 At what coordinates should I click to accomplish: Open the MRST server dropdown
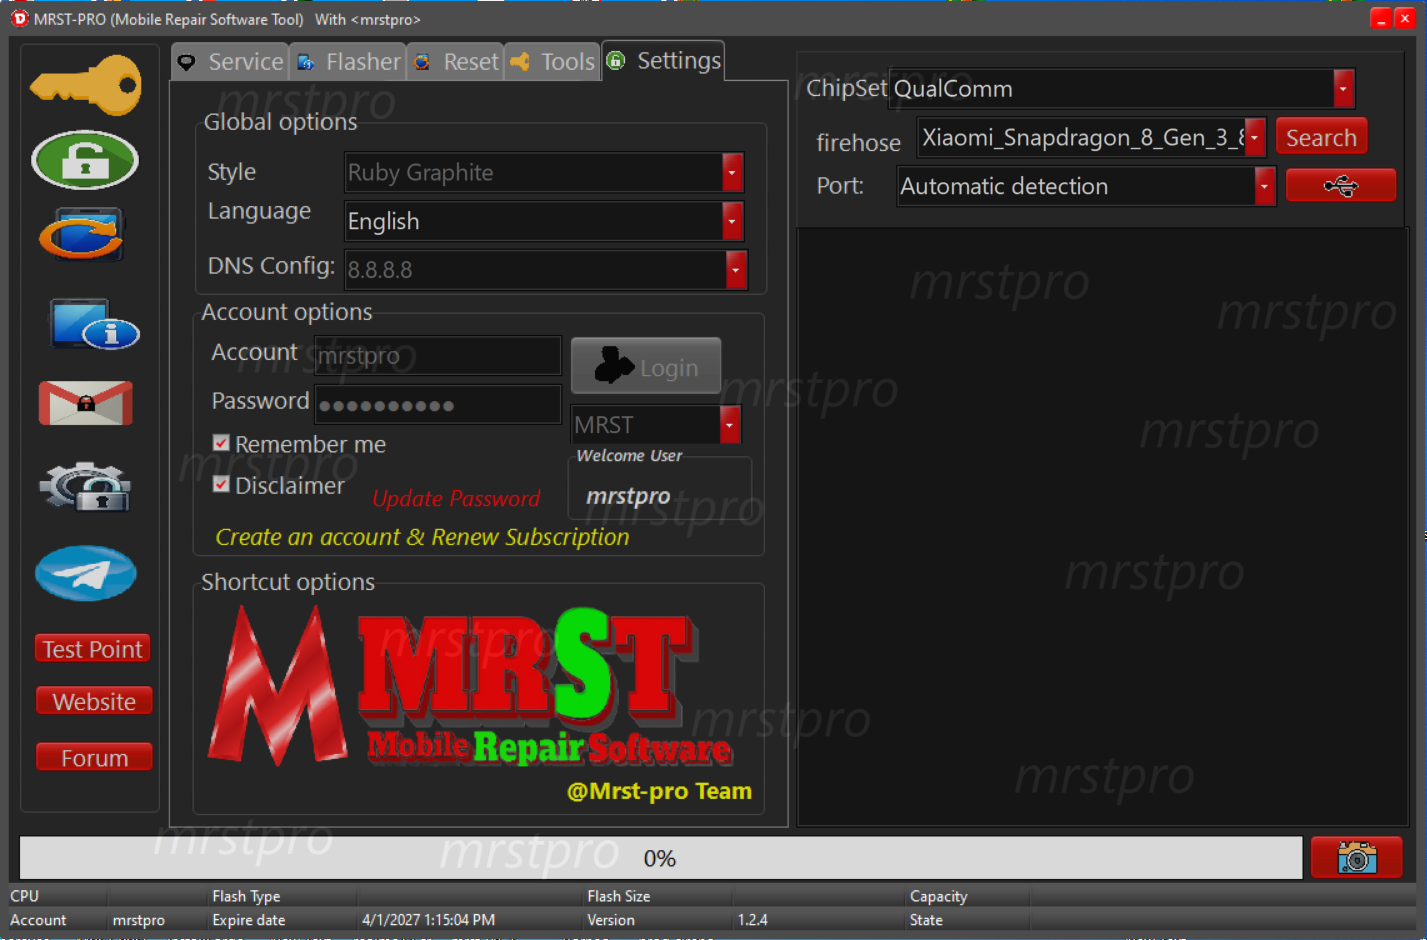(730, 425)
